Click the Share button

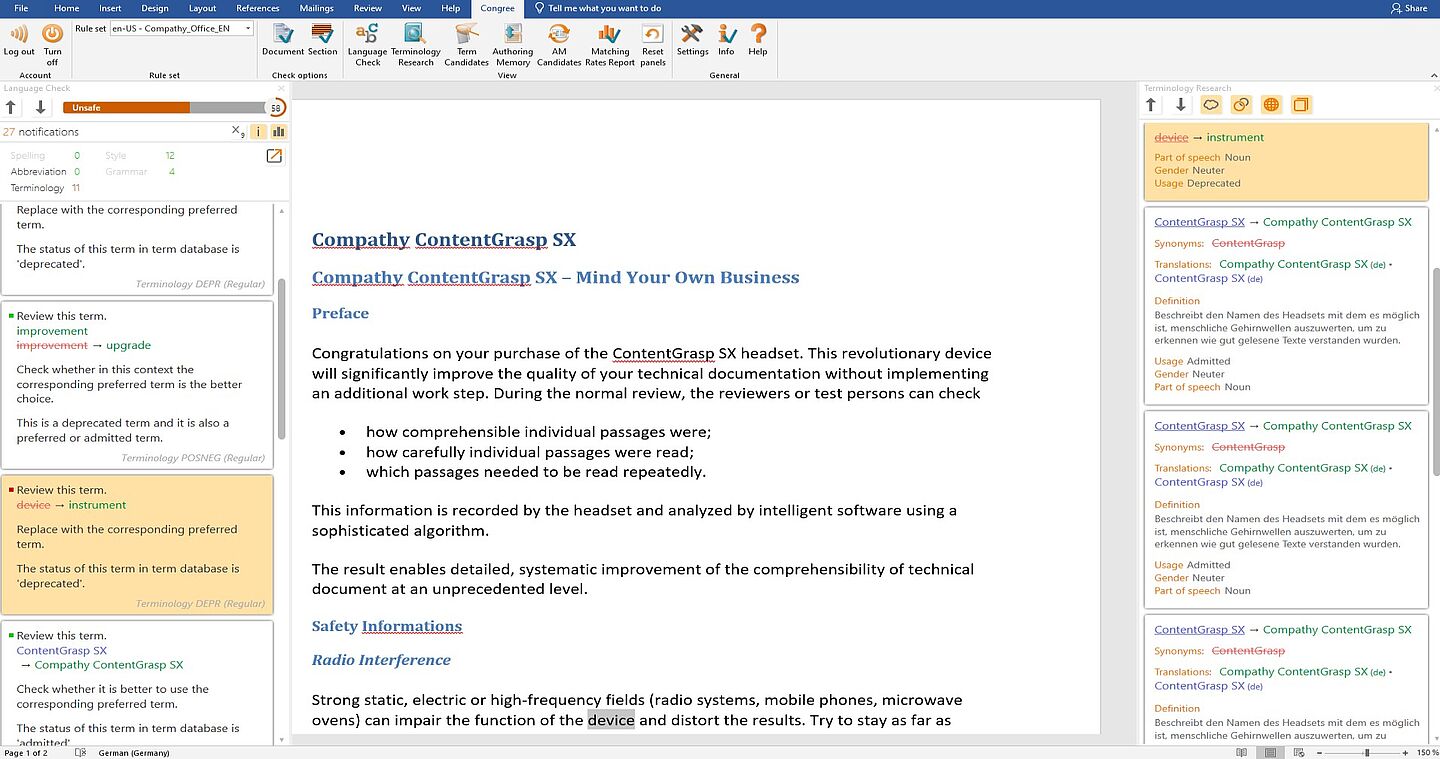click(1409, 8)
